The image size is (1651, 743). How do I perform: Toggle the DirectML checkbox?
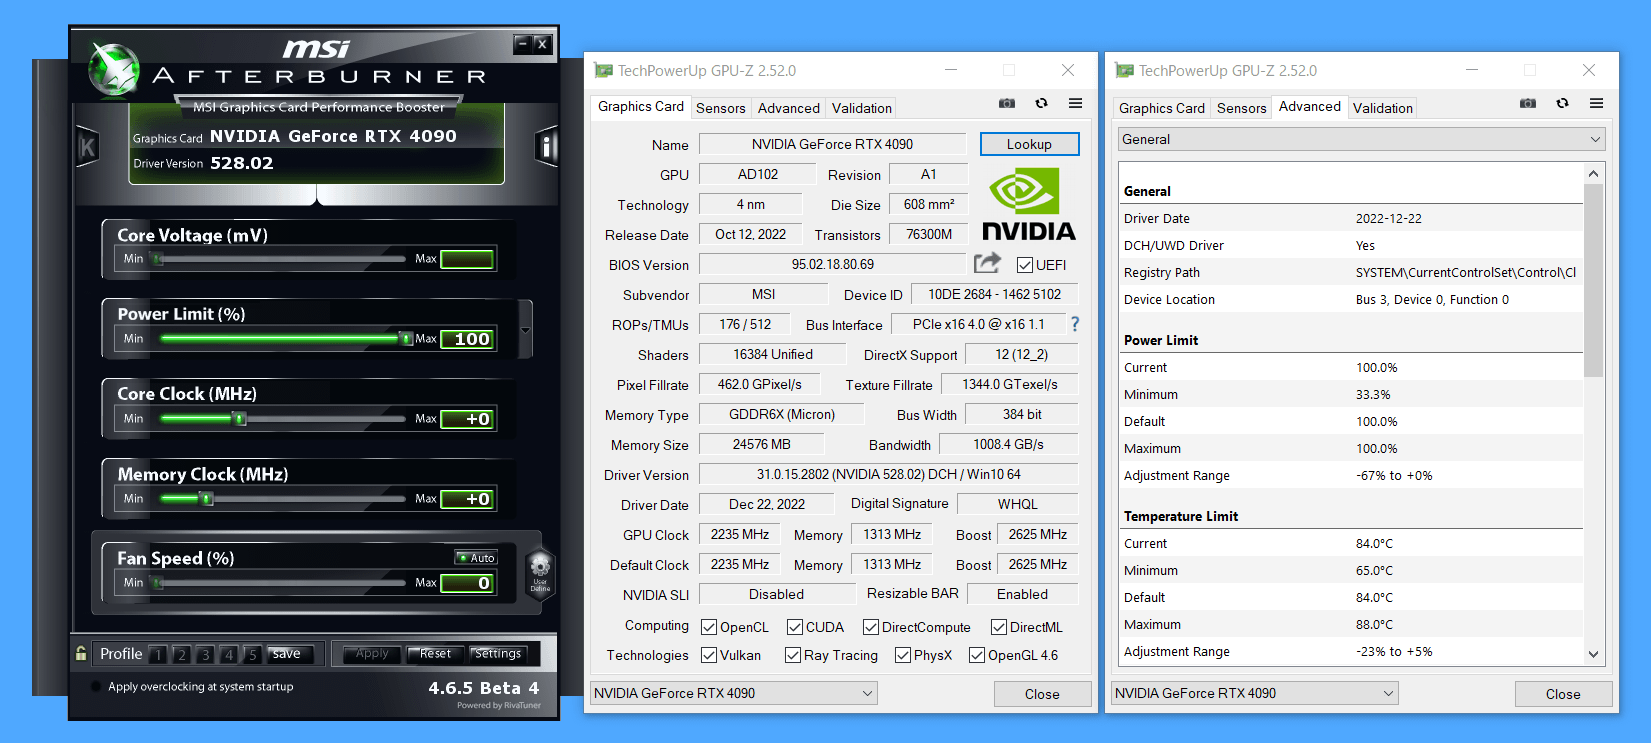coord(999,627)
